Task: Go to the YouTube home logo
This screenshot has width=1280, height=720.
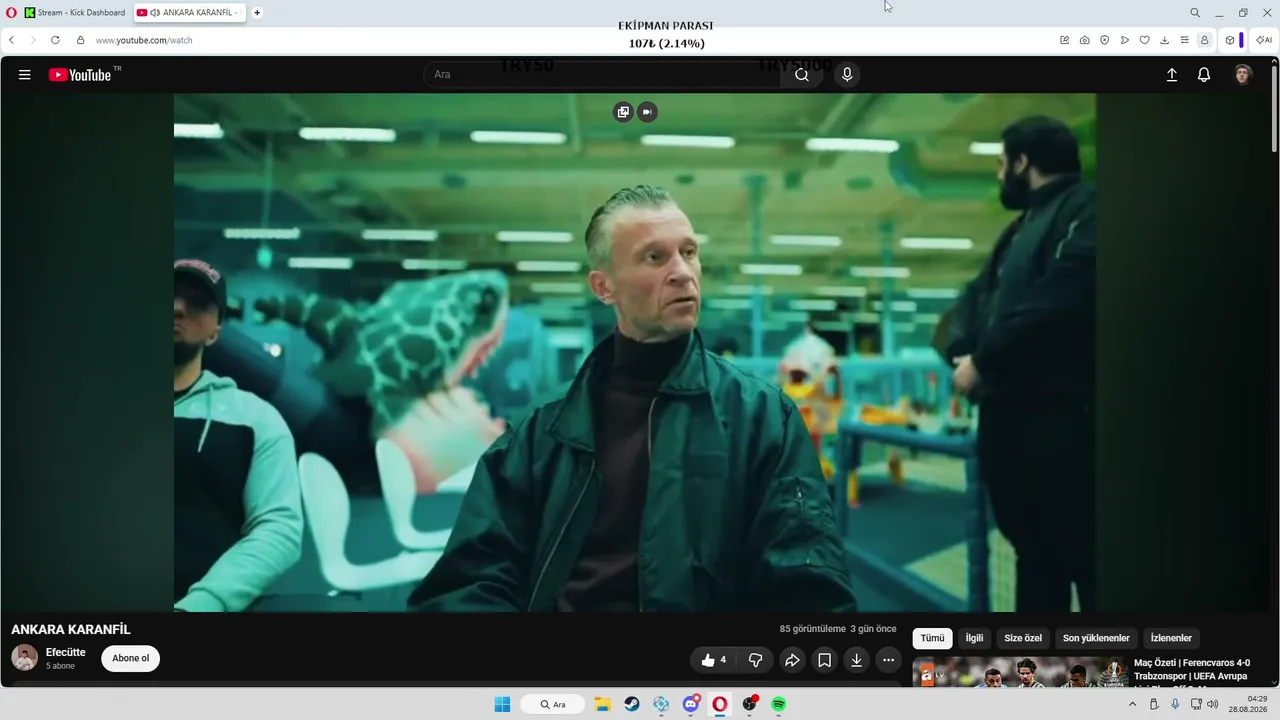Action: tap(80, 75)
